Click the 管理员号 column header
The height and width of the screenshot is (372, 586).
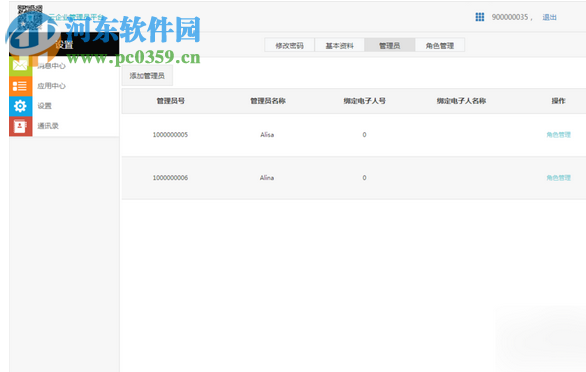click(170, 101)
